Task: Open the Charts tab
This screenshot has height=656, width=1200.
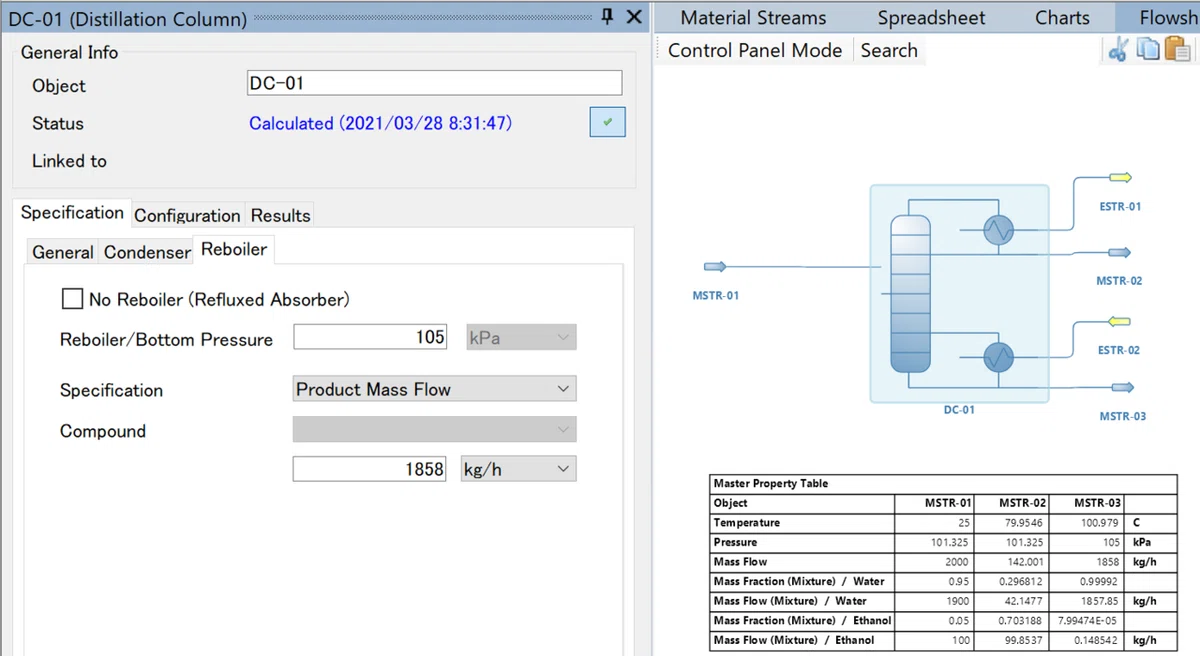Action: (x=1063, y=17)
